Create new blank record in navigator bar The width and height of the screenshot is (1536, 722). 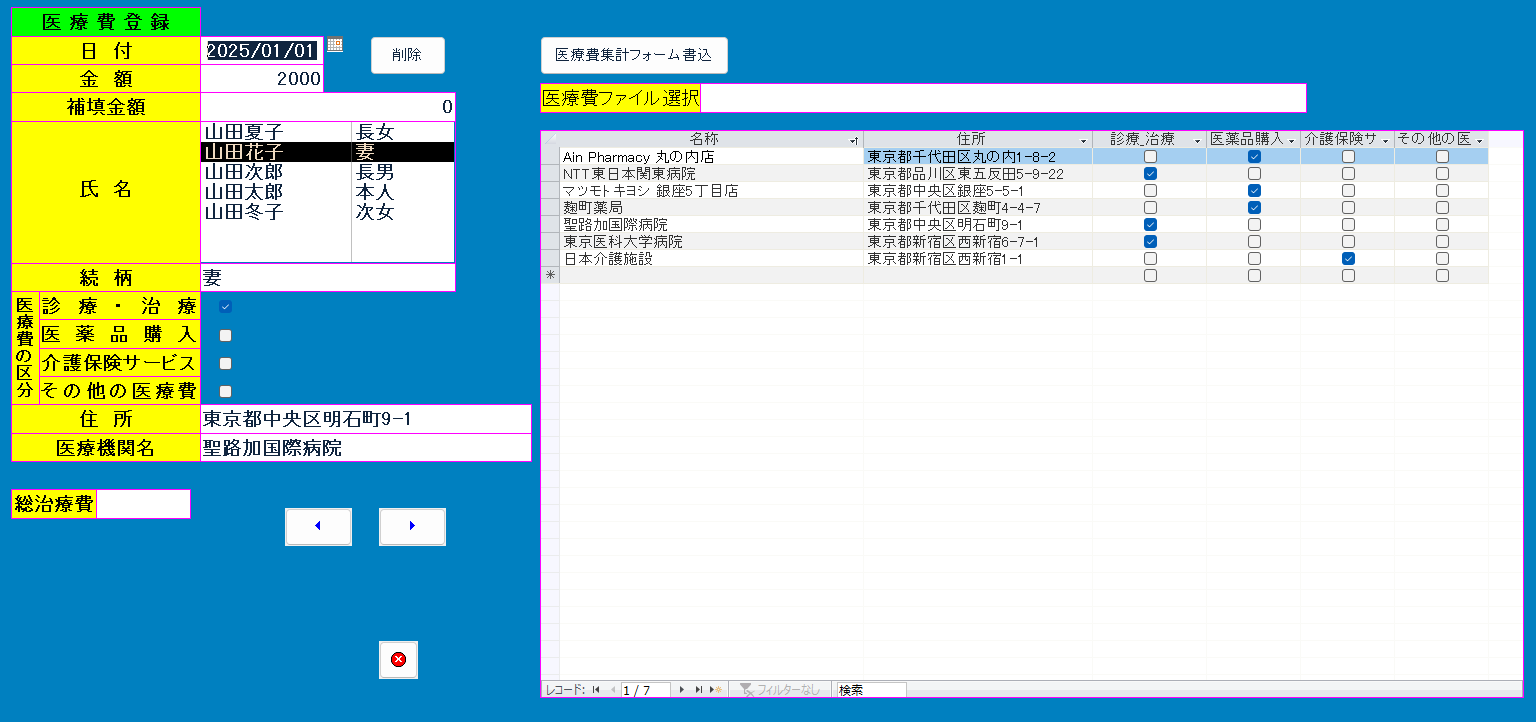[715, 690]
